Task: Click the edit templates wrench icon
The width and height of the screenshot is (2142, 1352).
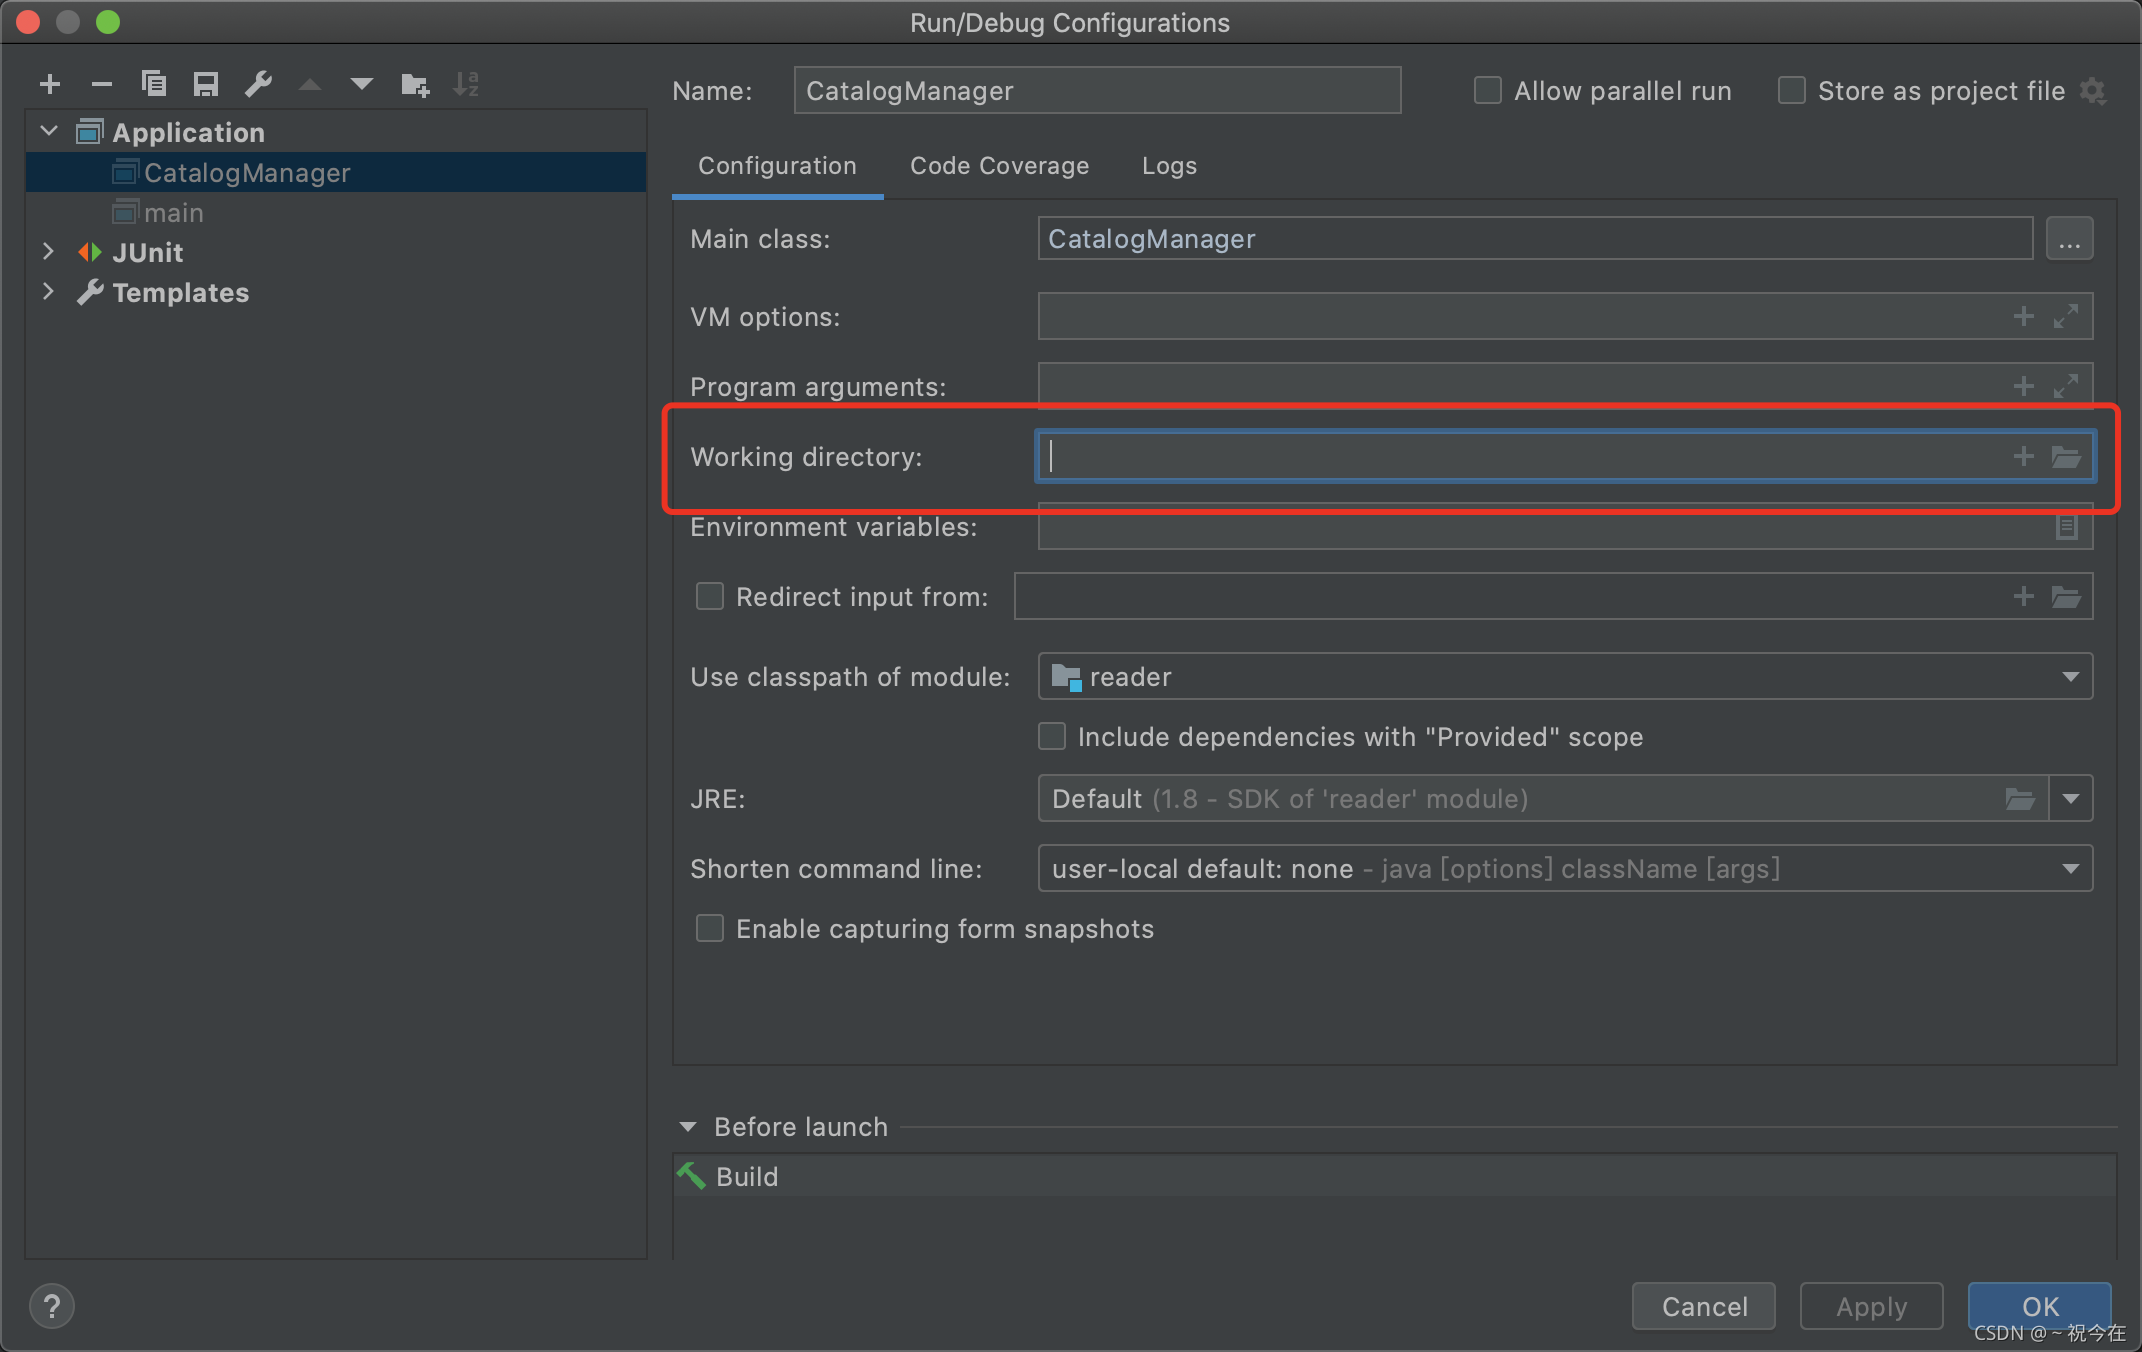Action: [258, 85]
